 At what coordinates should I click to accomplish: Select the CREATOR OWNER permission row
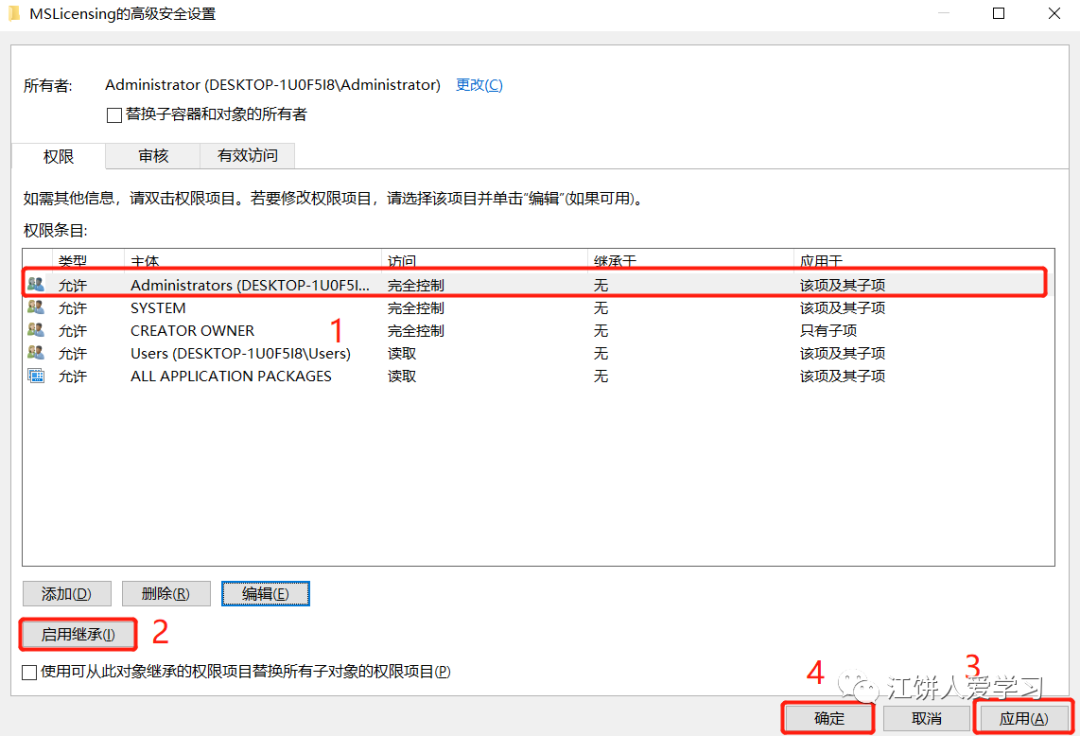[x=538, y=330]
